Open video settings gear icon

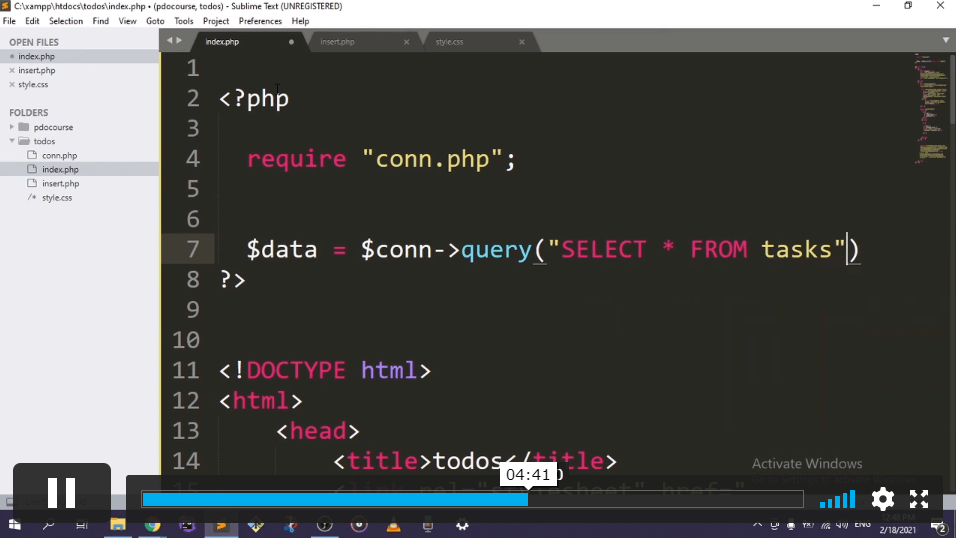[882, 499]
